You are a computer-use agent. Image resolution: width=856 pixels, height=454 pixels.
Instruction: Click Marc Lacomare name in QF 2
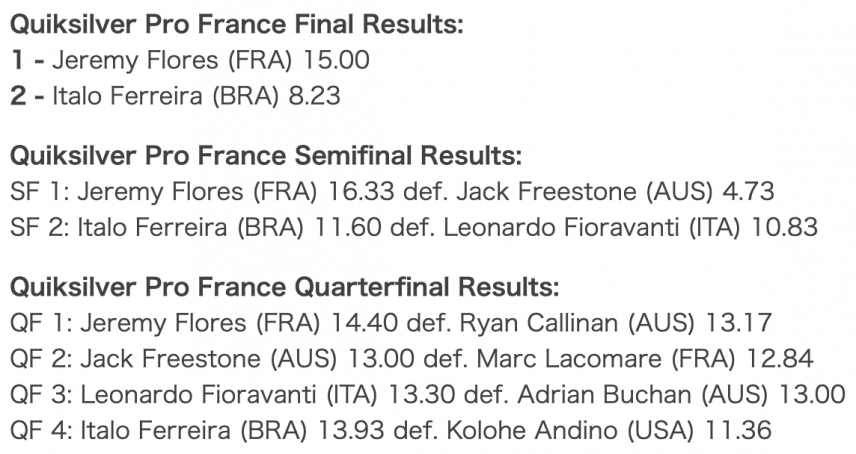point(569,359)
